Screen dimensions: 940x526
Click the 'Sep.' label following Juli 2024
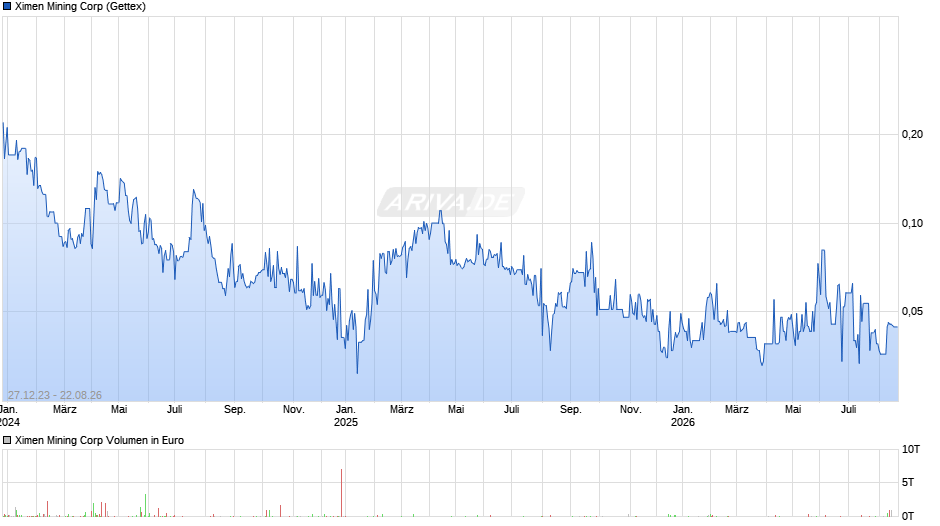235,410
